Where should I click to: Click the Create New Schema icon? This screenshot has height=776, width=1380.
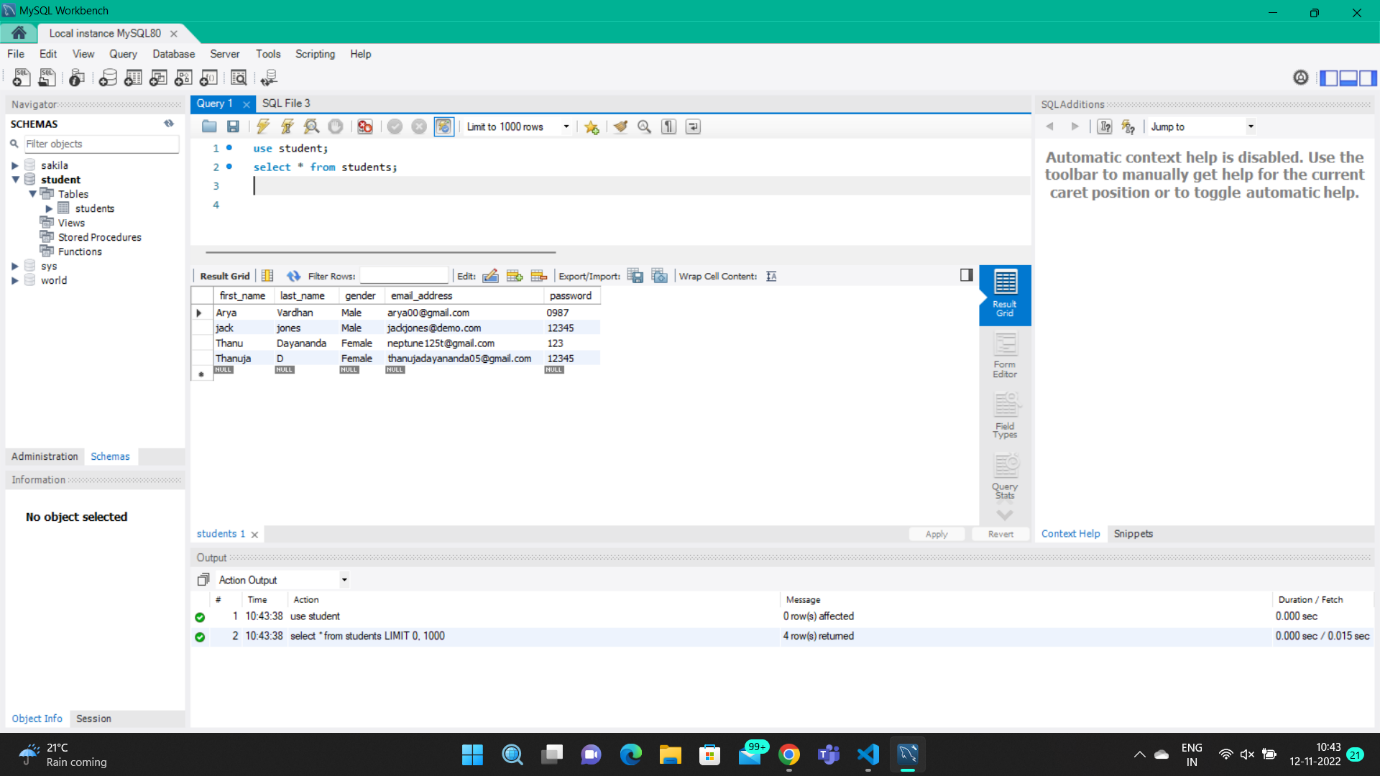click(x=108, y=77)
